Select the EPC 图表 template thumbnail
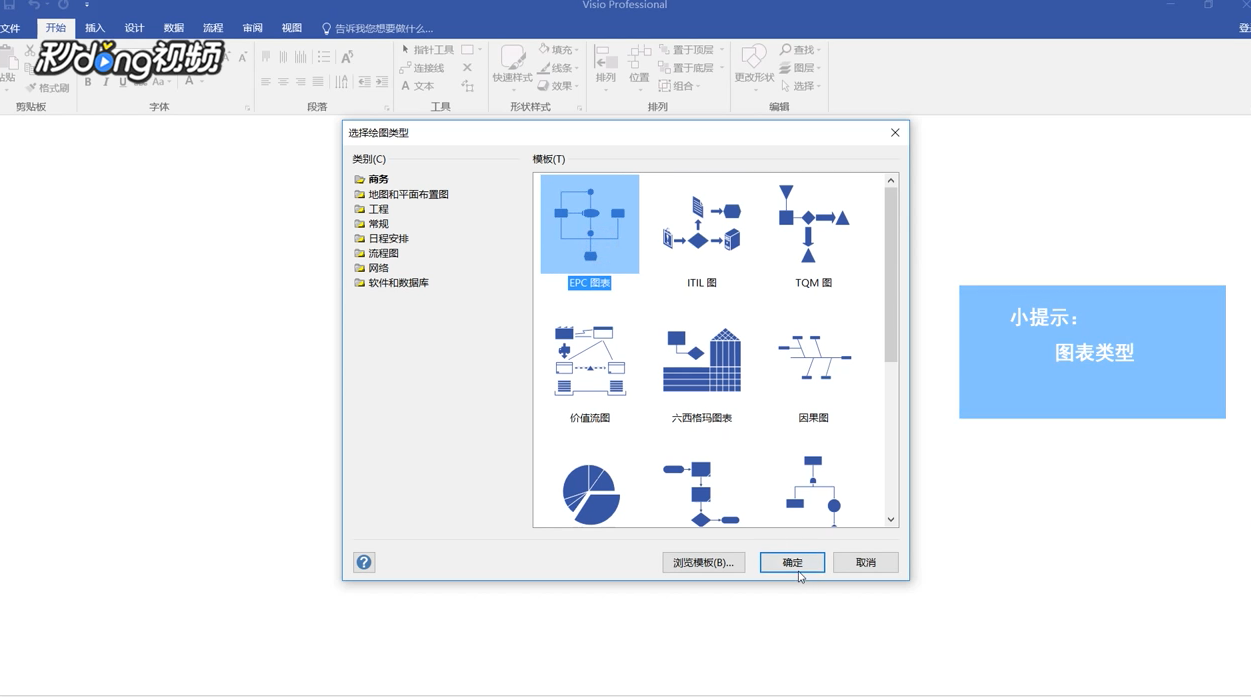This screenshot has height=697, width=1251. pos(590,225)
